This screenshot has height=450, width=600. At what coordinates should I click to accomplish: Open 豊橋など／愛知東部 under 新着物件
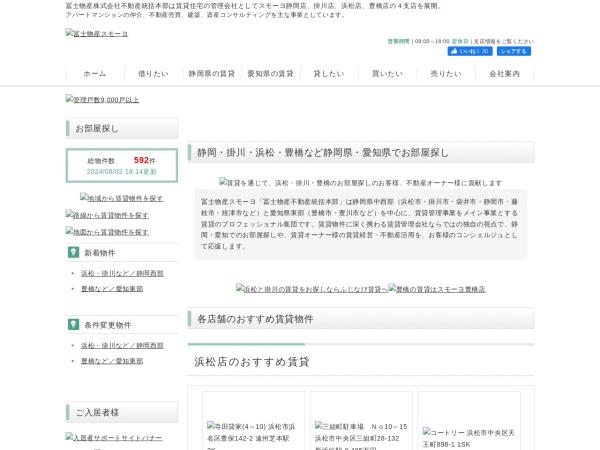coord(112,289)
